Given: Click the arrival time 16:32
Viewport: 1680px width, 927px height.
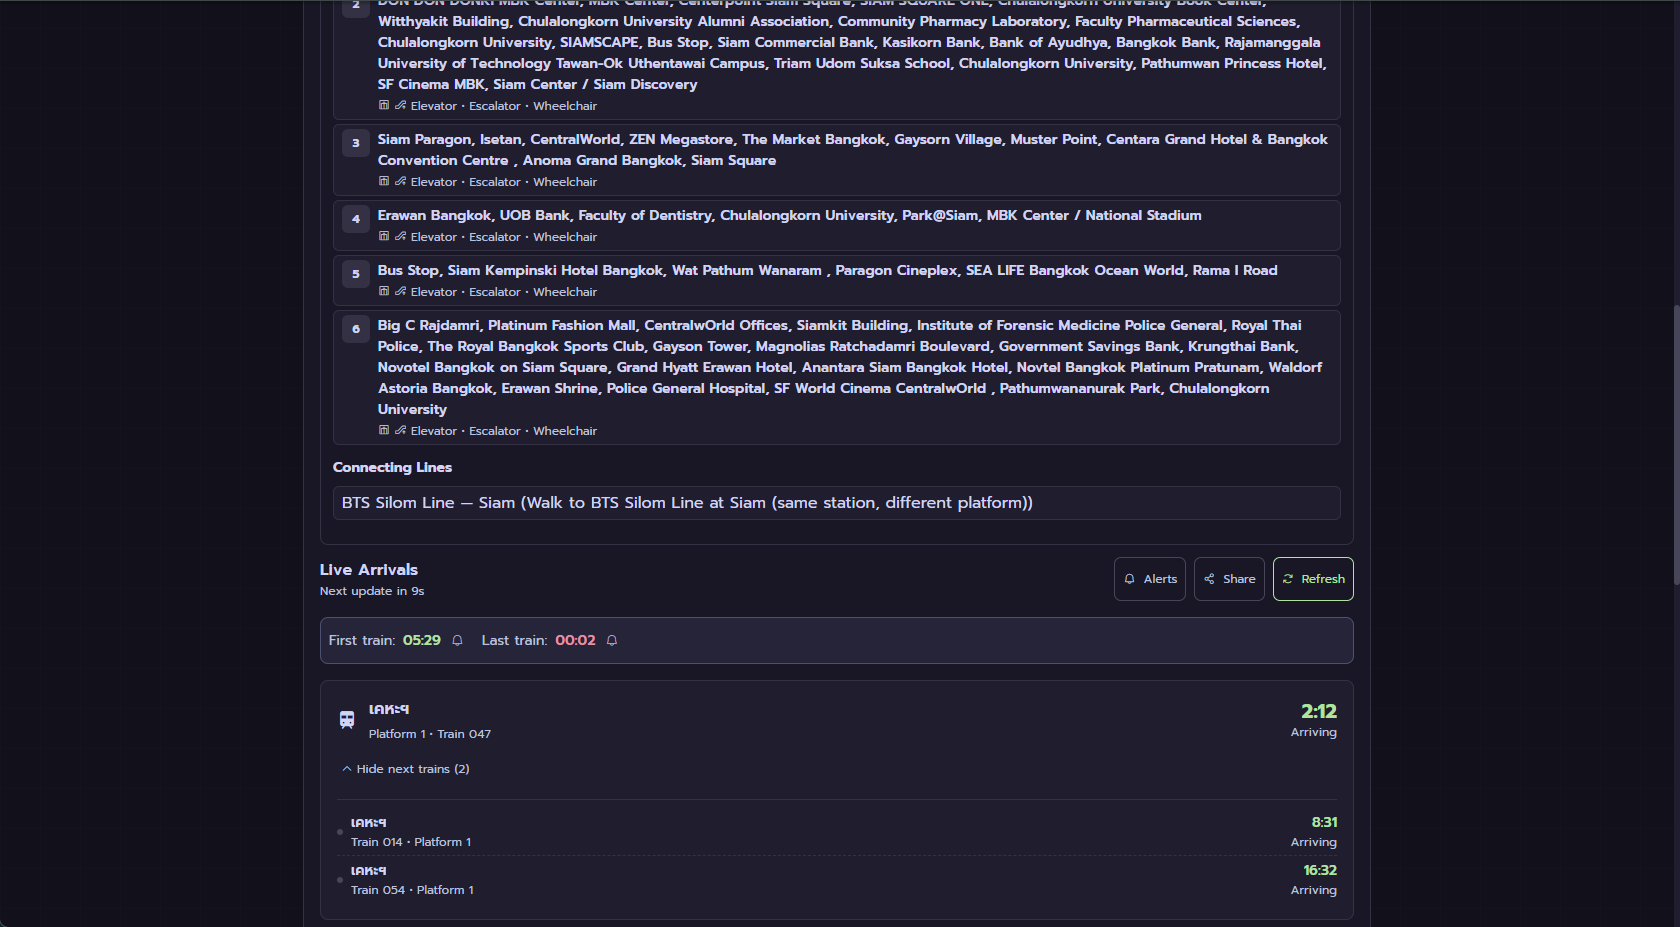Looking at the screenshot, I should 1320,870.
